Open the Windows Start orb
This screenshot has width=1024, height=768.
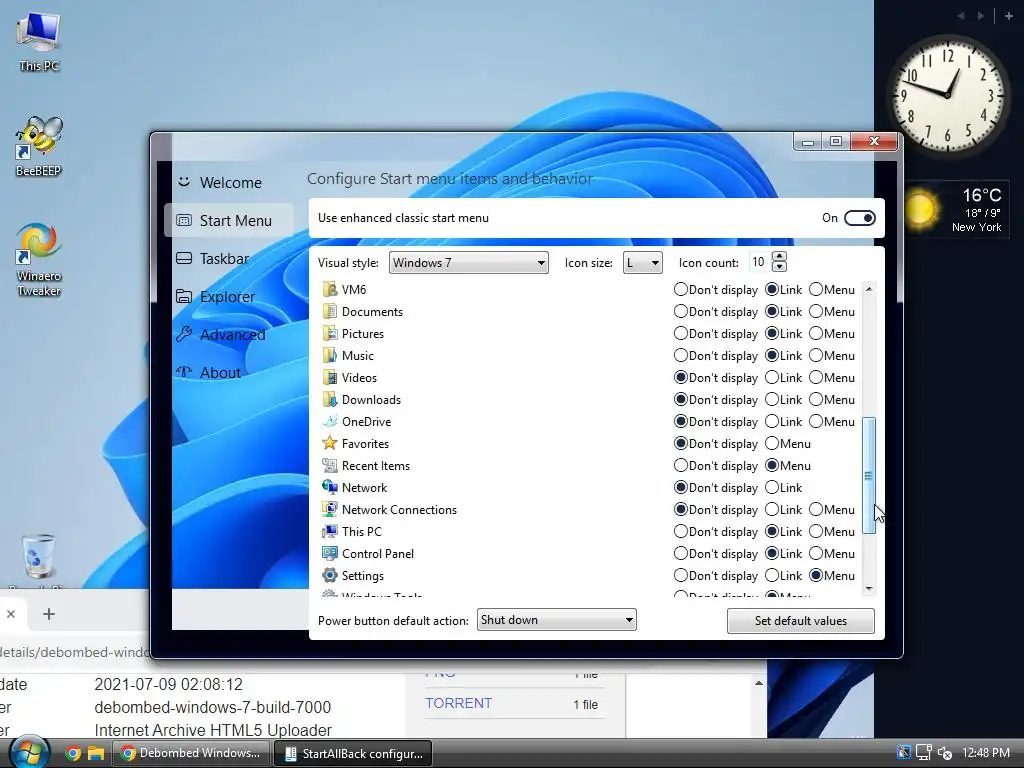pos(28,753)
